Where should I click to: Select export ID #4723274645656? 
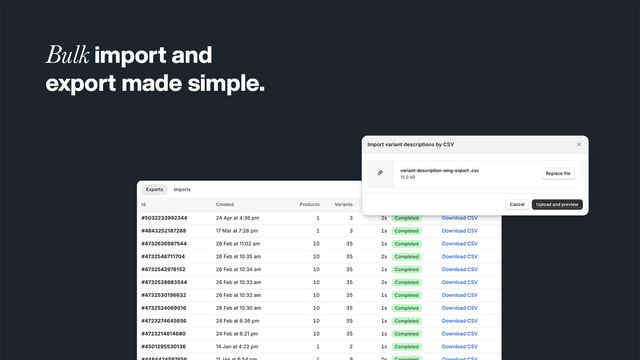(164, 321)
